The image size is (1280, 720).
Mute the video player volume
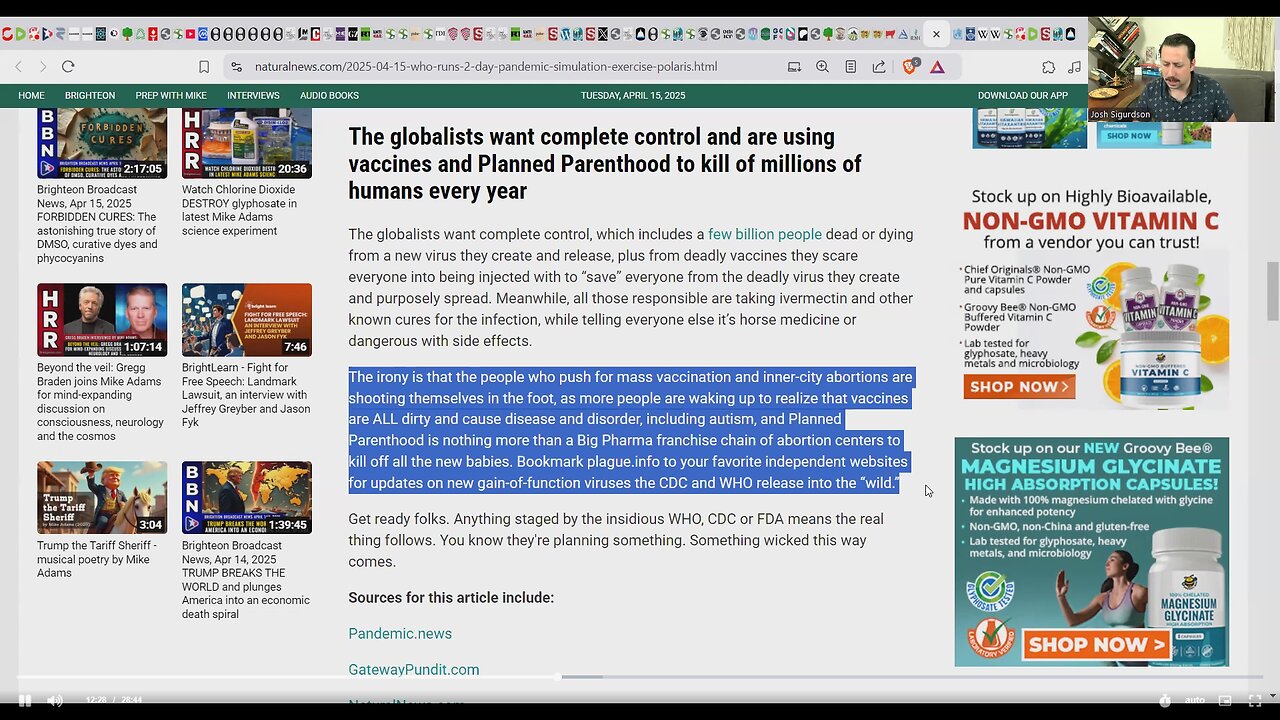[x=55, y=701]
